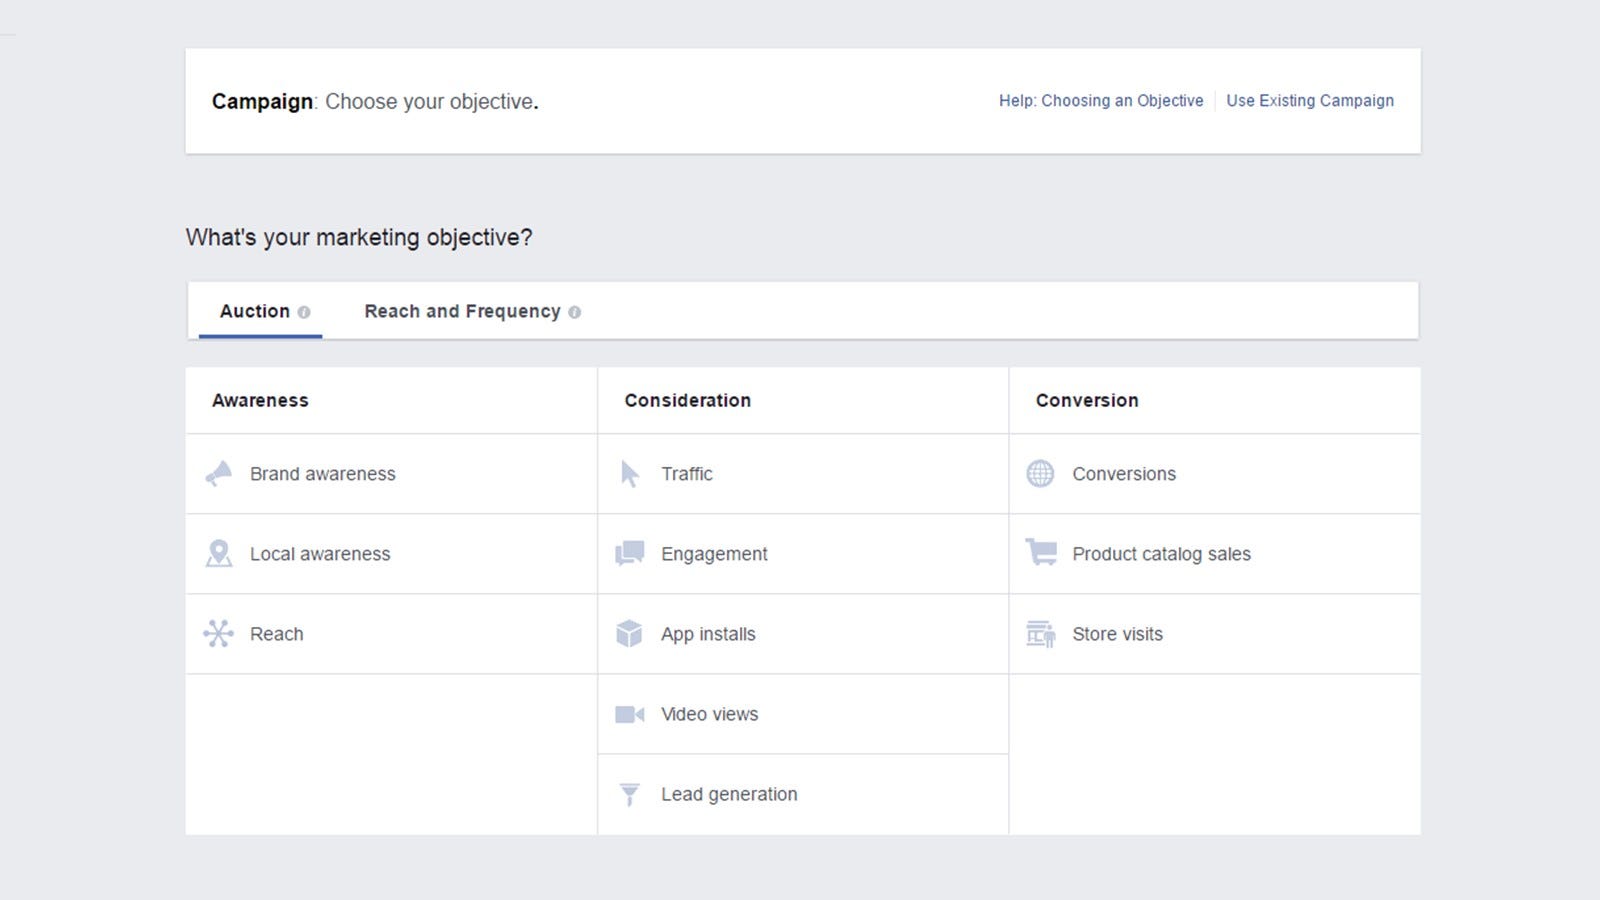Click the Store visits shop icon
Image resolution: width=1600 pixels, height=900 pixels.
pos(1040,633)
